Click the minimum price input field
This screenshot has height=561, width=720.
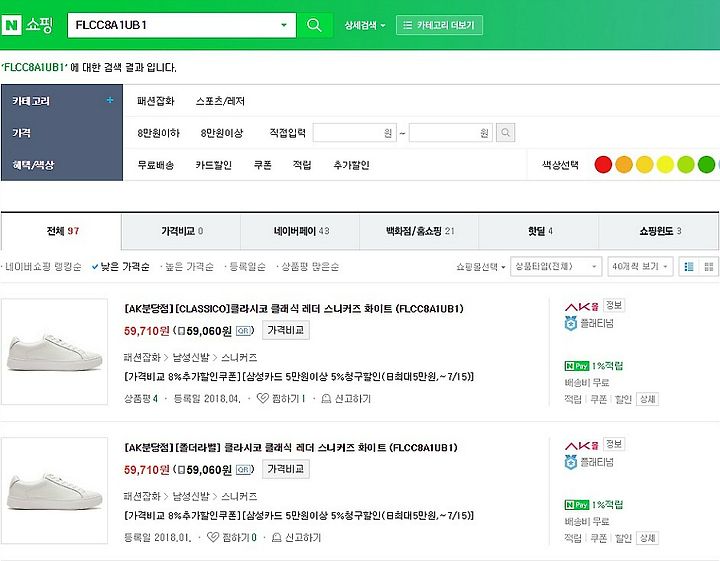click(354, 133)
